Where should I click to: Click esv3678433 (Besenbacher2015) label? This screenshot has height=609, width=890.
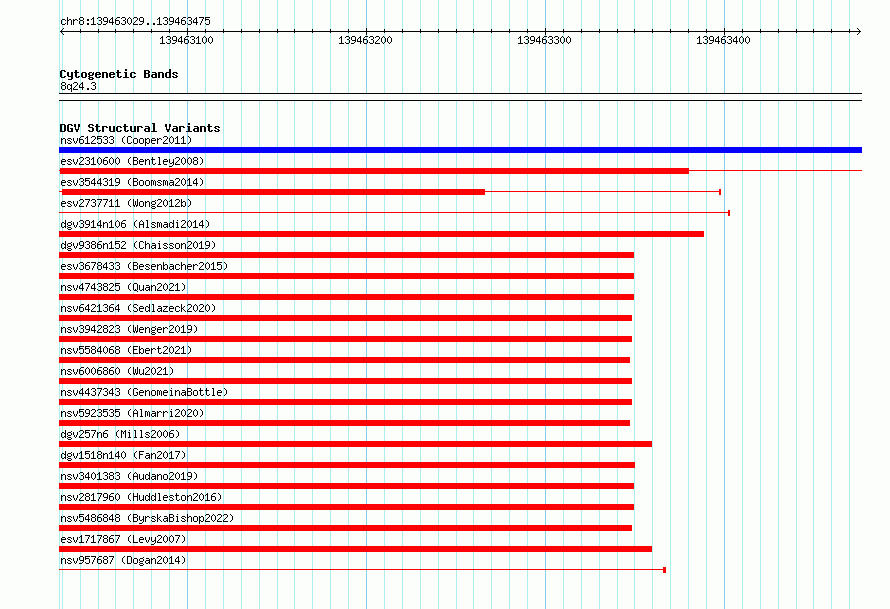click(144, 266)
